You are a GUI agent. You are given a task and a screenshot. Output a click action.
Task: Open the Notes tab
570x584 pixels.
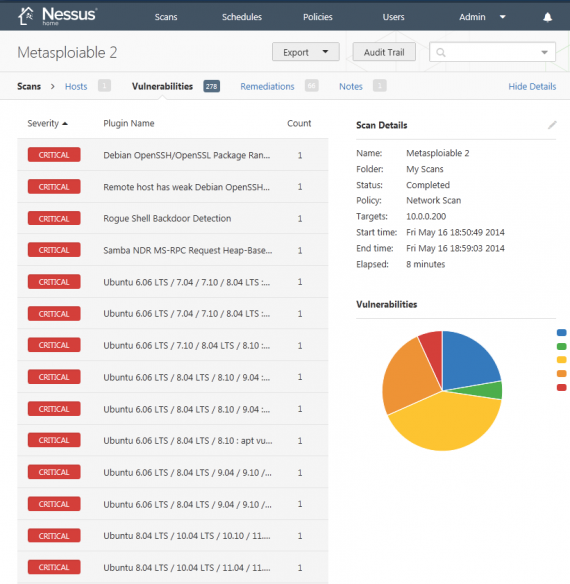click(351, 86)
